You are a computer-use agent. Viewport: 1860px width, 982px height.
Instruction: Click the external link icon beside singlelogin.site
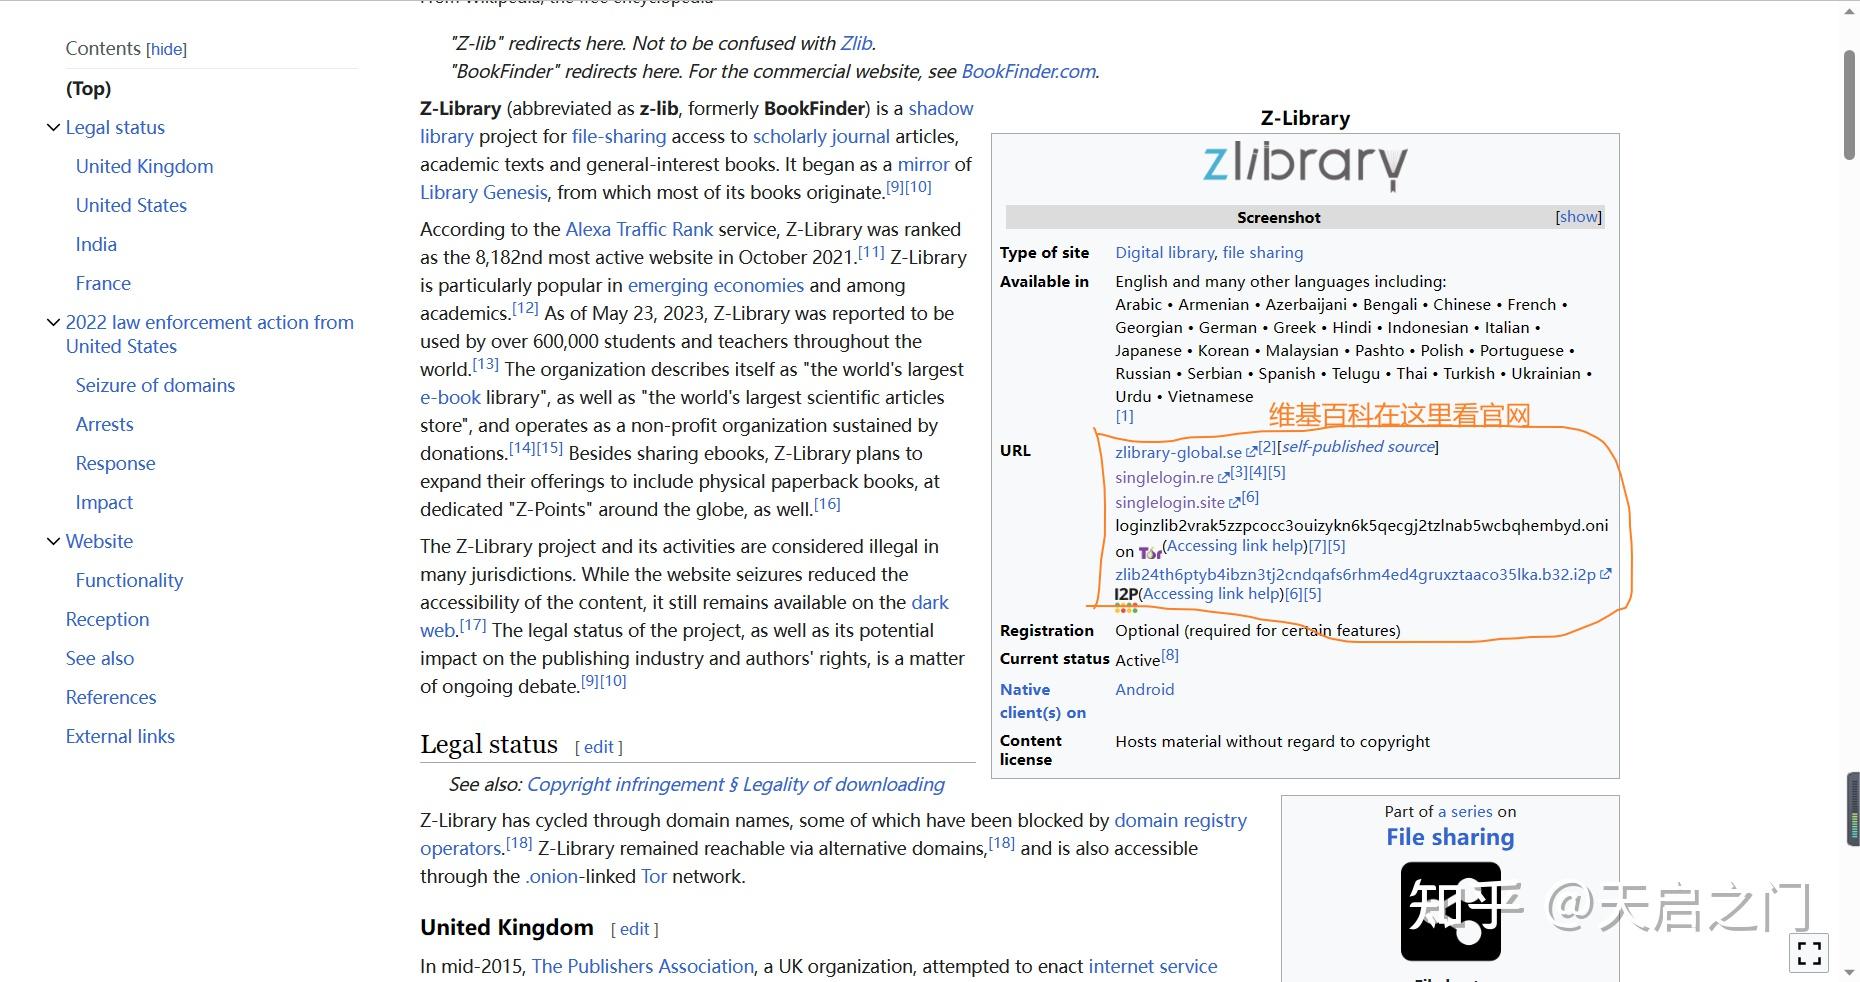click(x=1234, y=502)
